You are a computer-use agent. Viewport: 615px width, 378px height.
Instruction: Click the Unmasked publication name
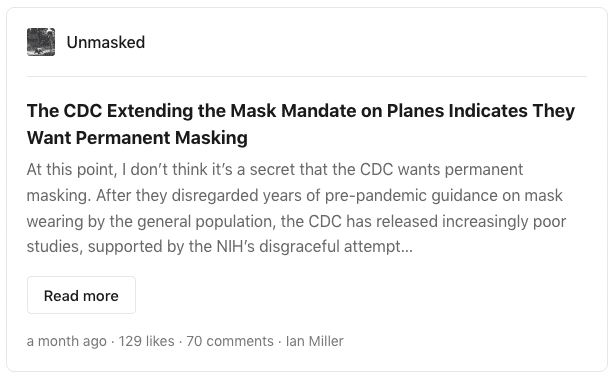tap(106, 42)
